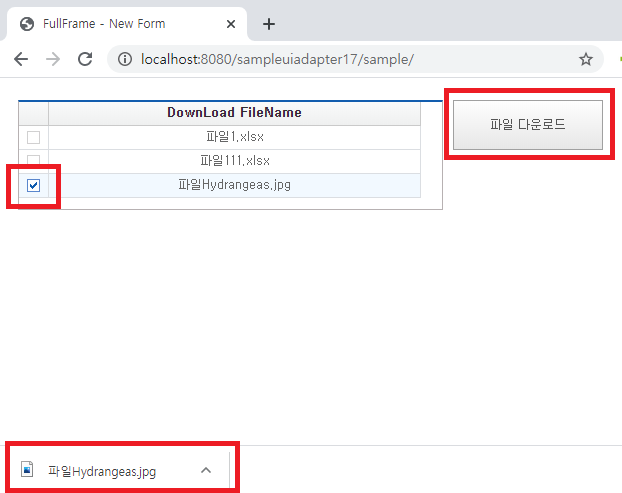Select the 파일1.xlsx row in the grid

[x=234, y=137]
